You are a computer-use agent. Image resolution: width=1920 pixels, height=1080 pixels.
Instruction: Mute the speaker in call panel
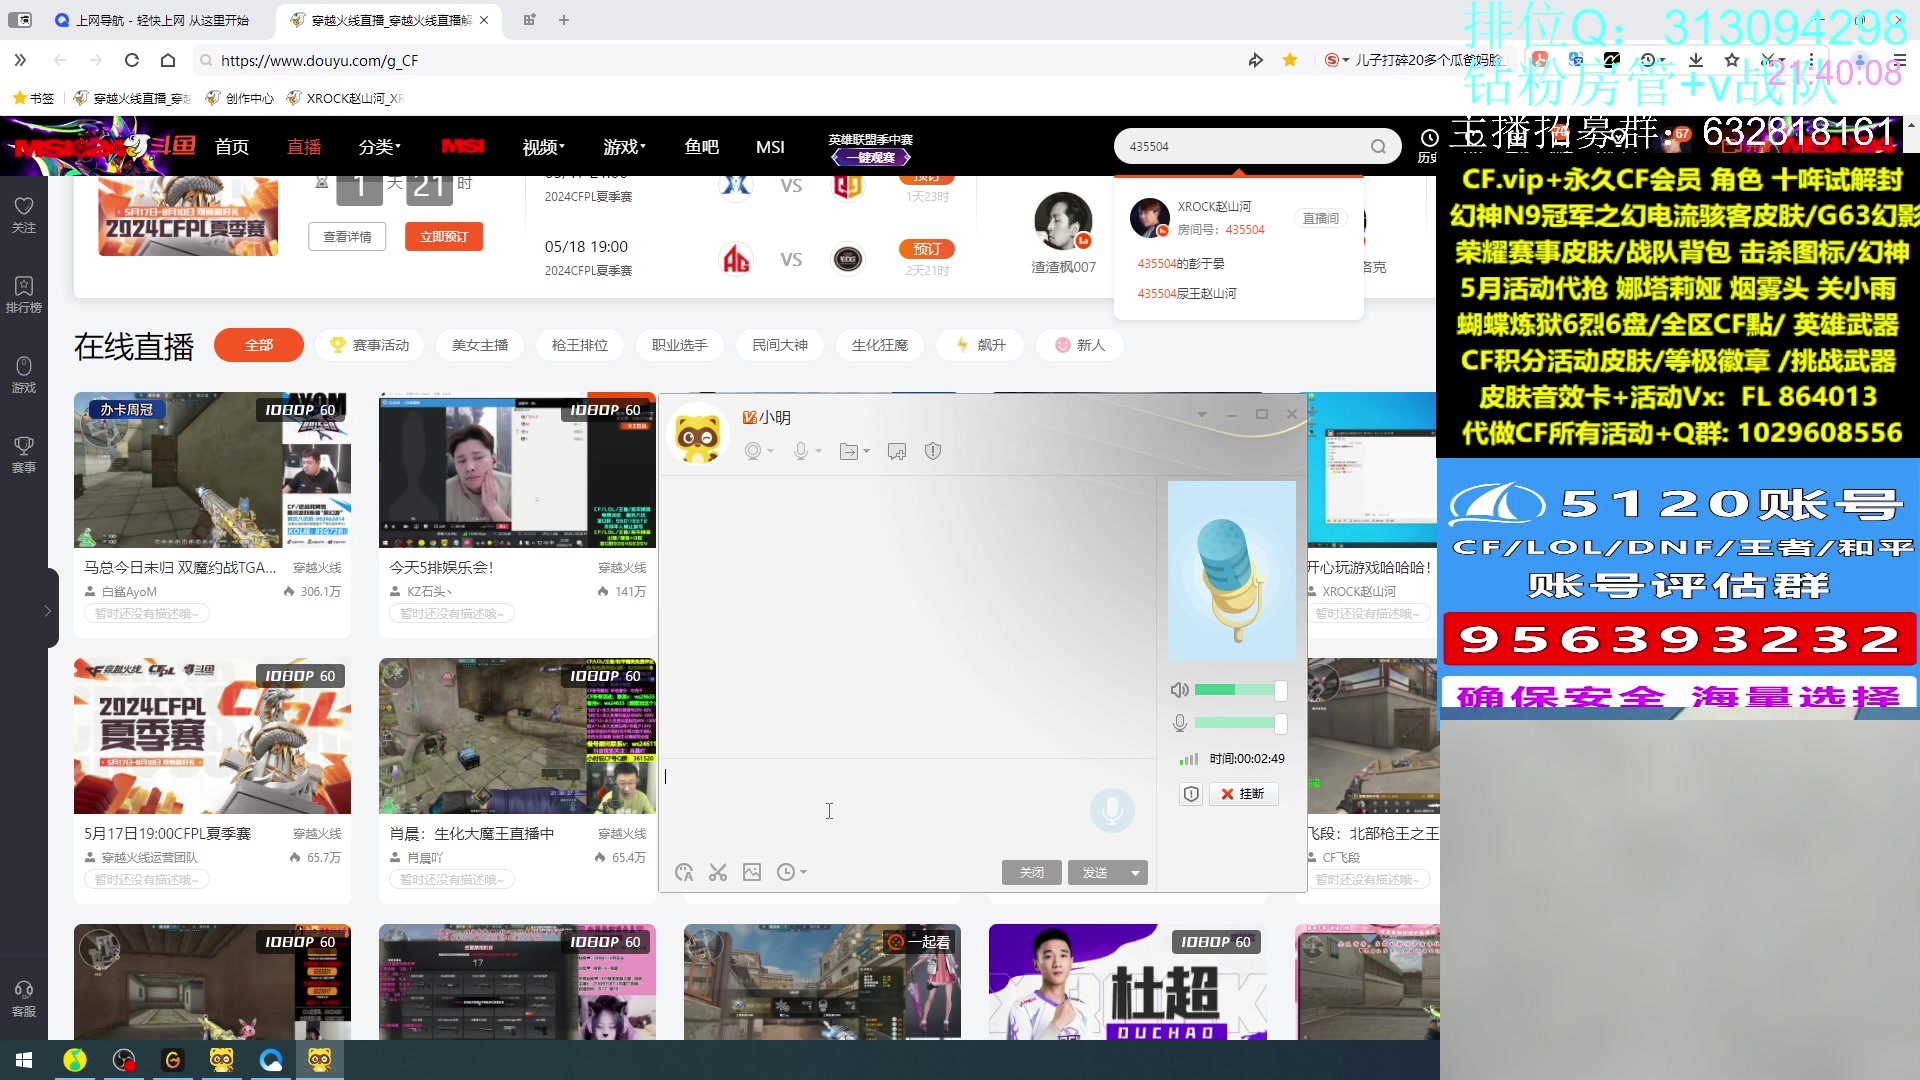(x=1180, y=690)
